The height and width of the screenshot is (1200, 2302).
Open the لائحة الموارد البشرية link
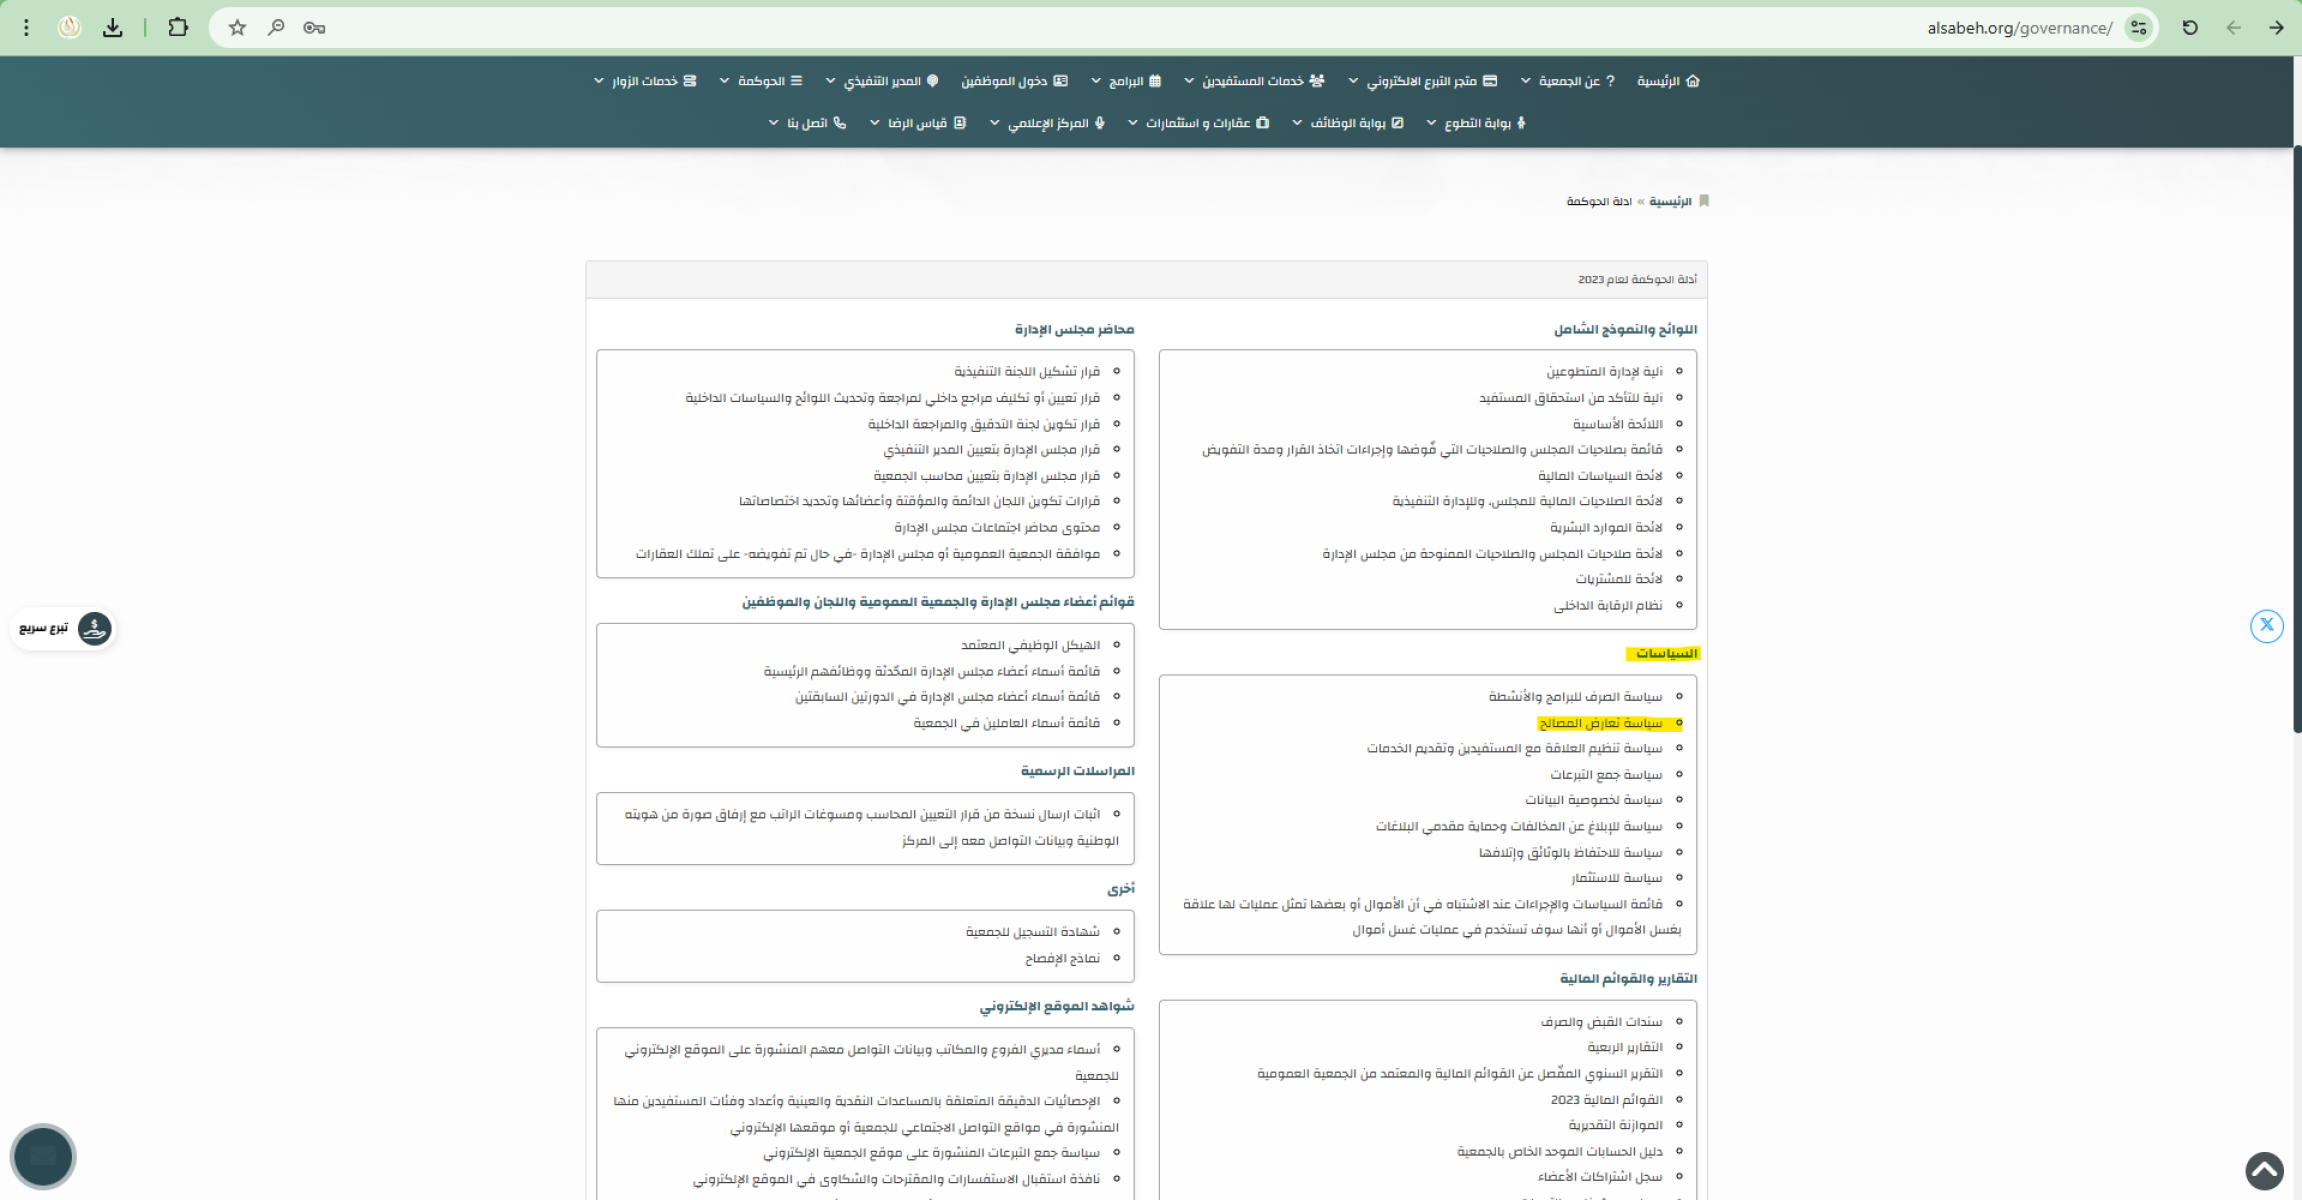(x=1606, y=528)
